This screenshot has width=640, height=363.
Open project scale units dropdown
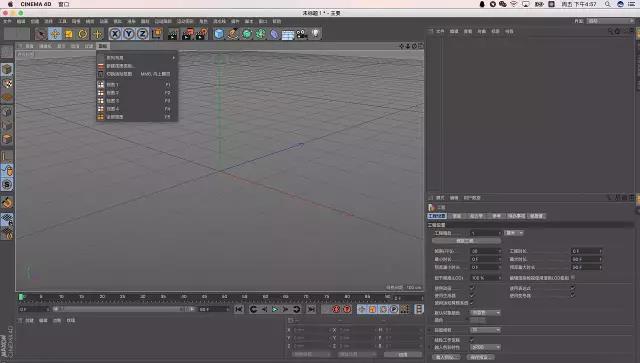point(514,233)
